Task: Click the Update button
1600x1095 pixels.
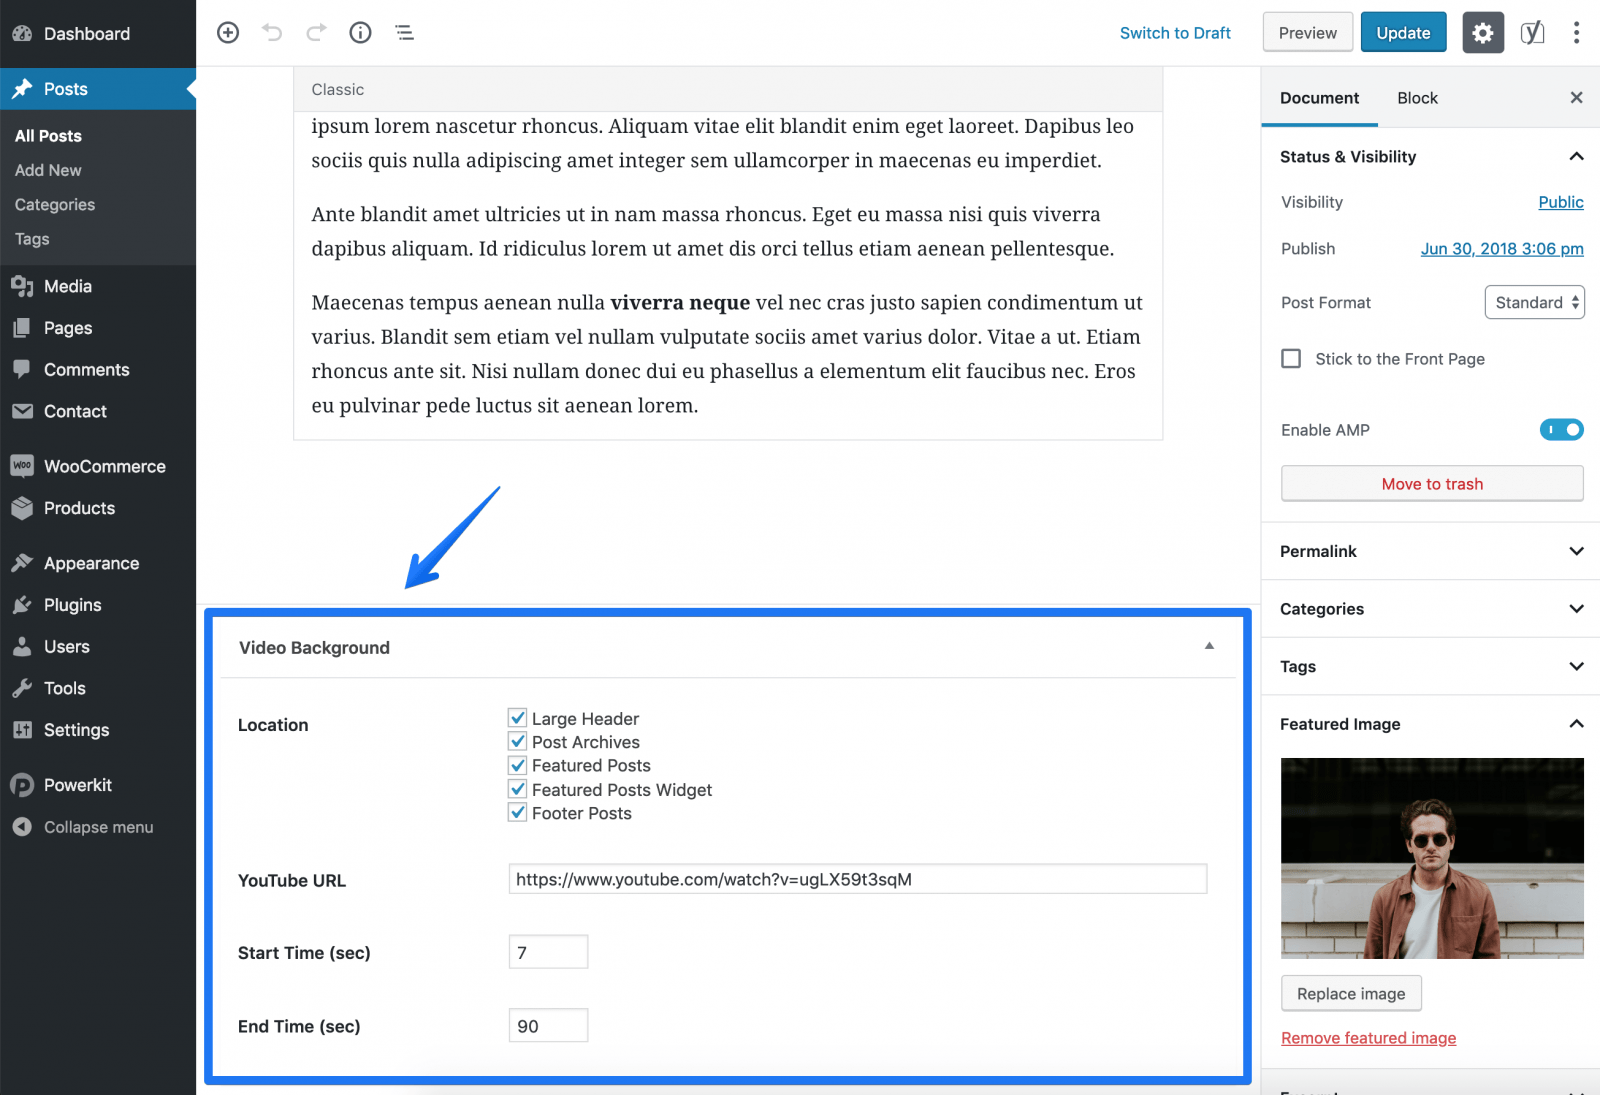Action: coord(1403,33)
